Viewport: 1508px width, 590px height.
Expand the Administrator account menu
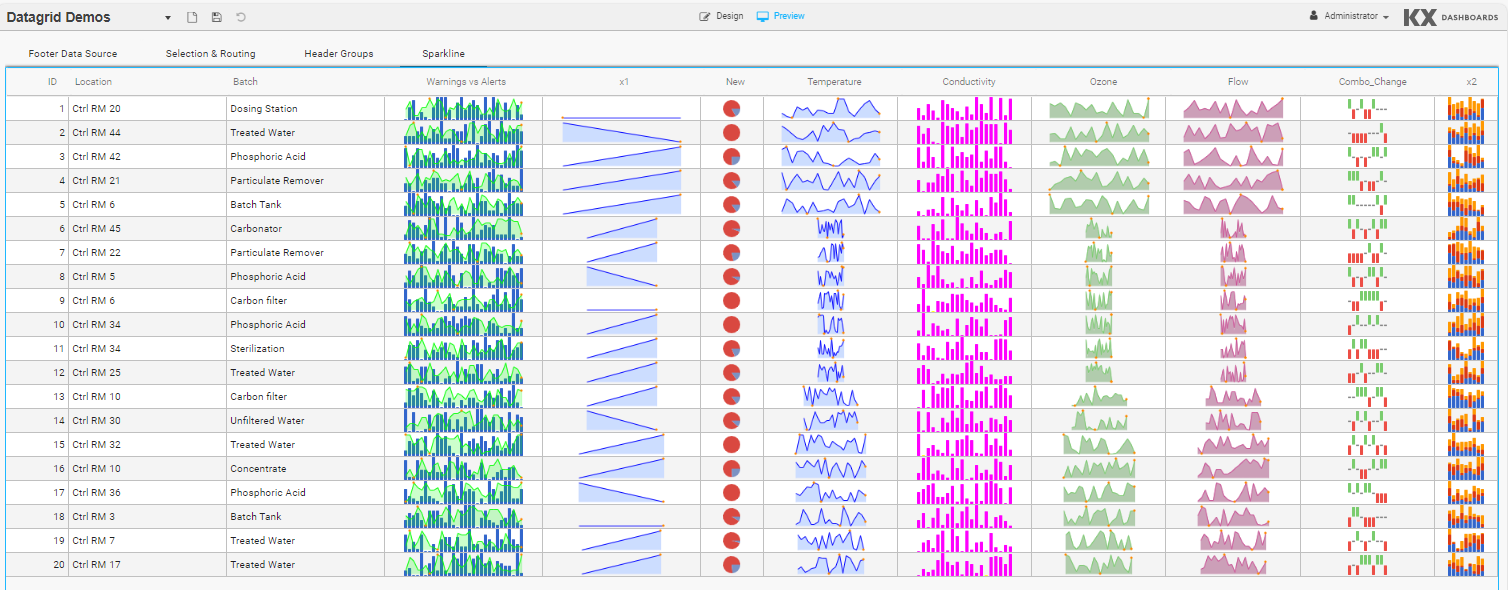pos(1385,17)
